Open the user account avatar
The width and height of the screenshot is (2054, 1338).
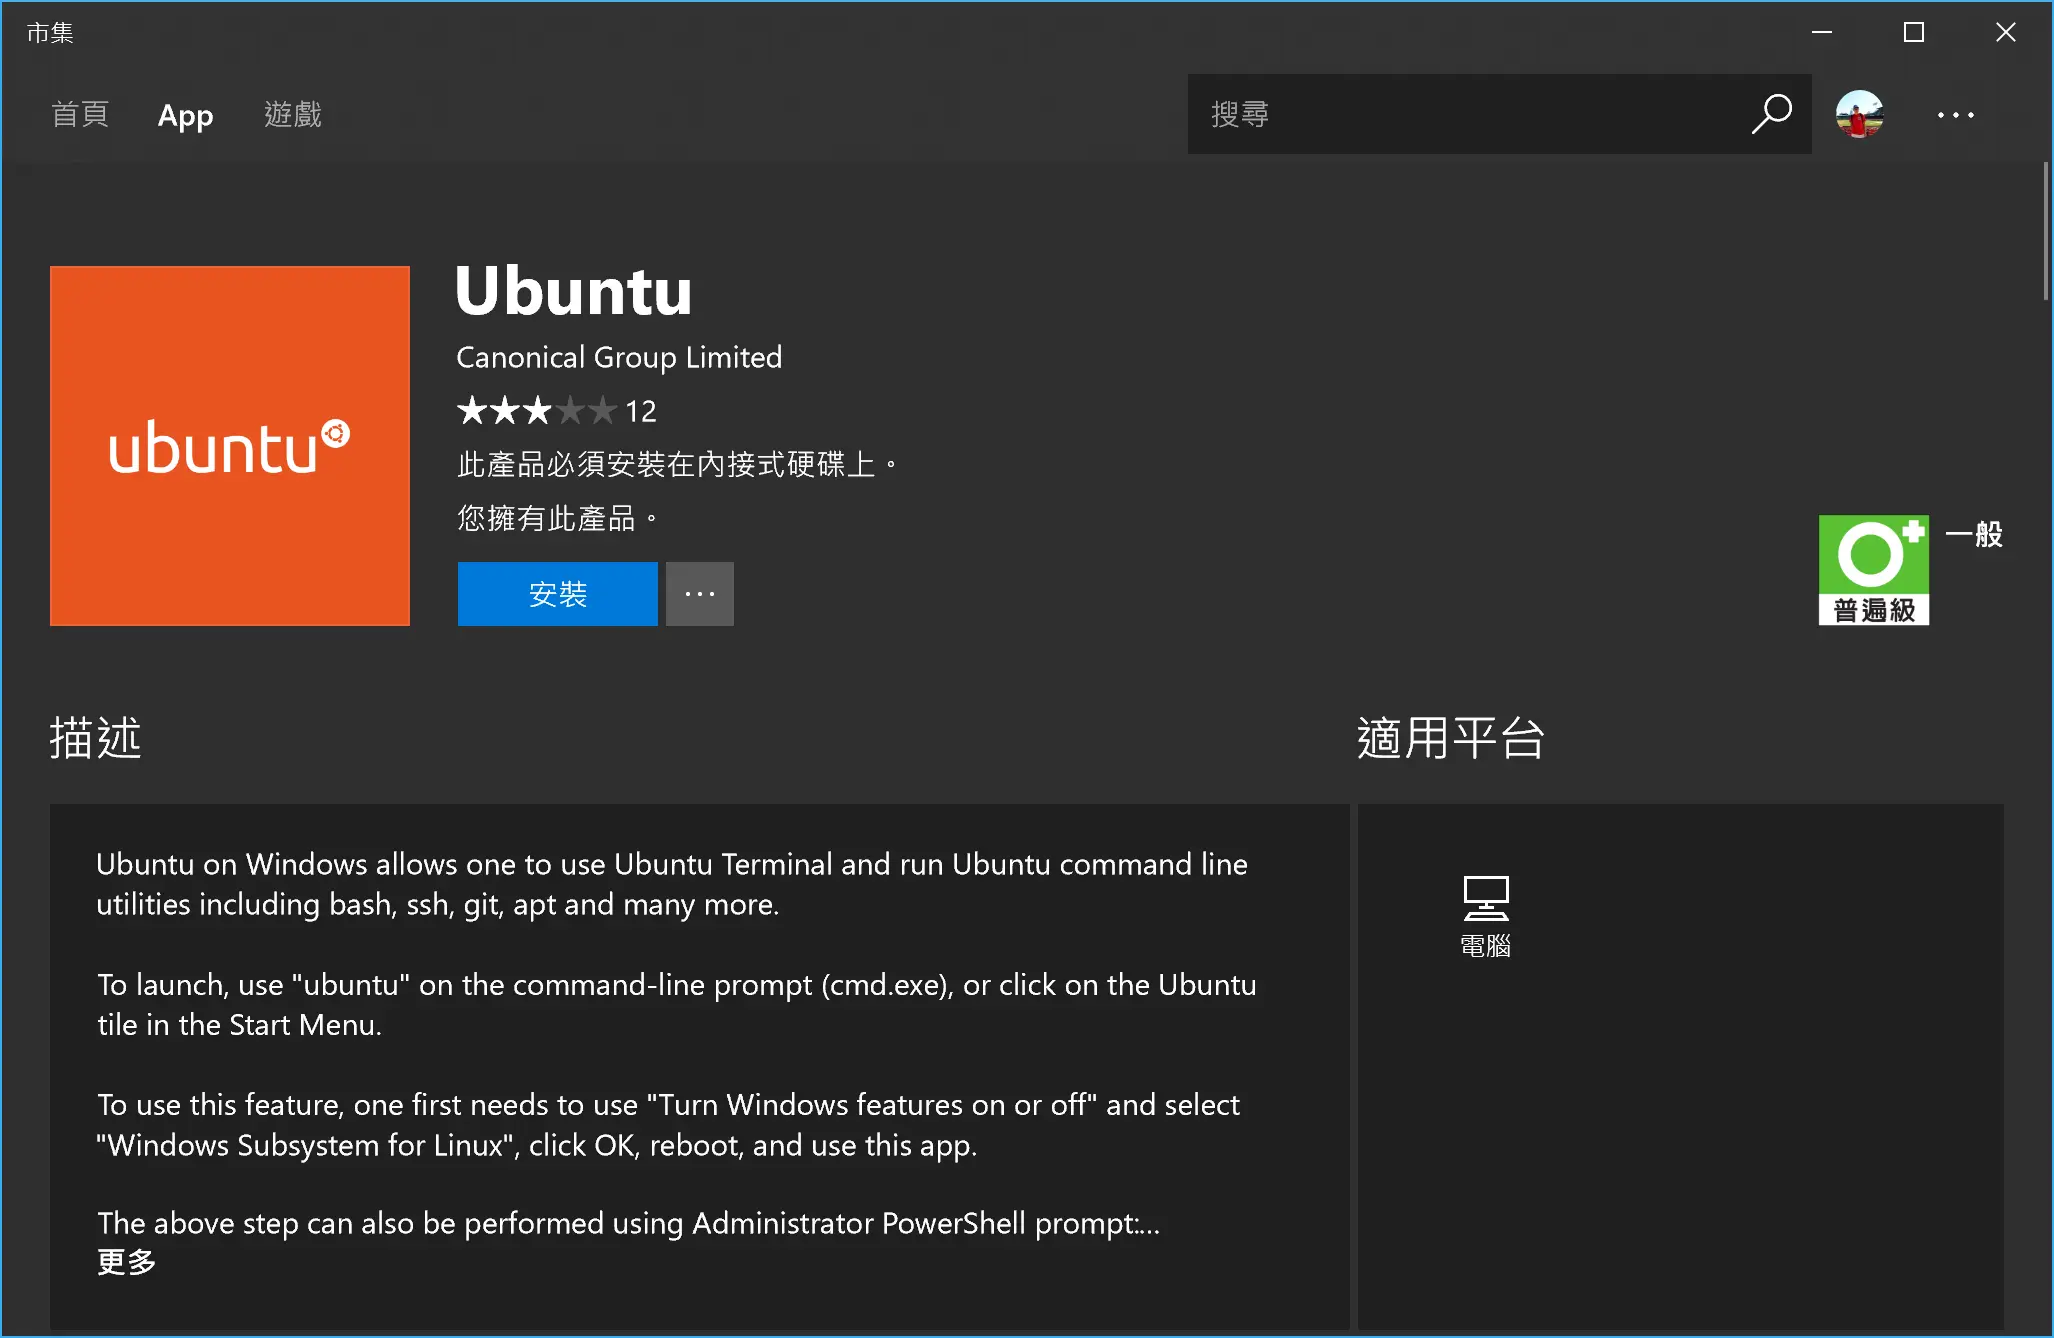[1859, 114]
